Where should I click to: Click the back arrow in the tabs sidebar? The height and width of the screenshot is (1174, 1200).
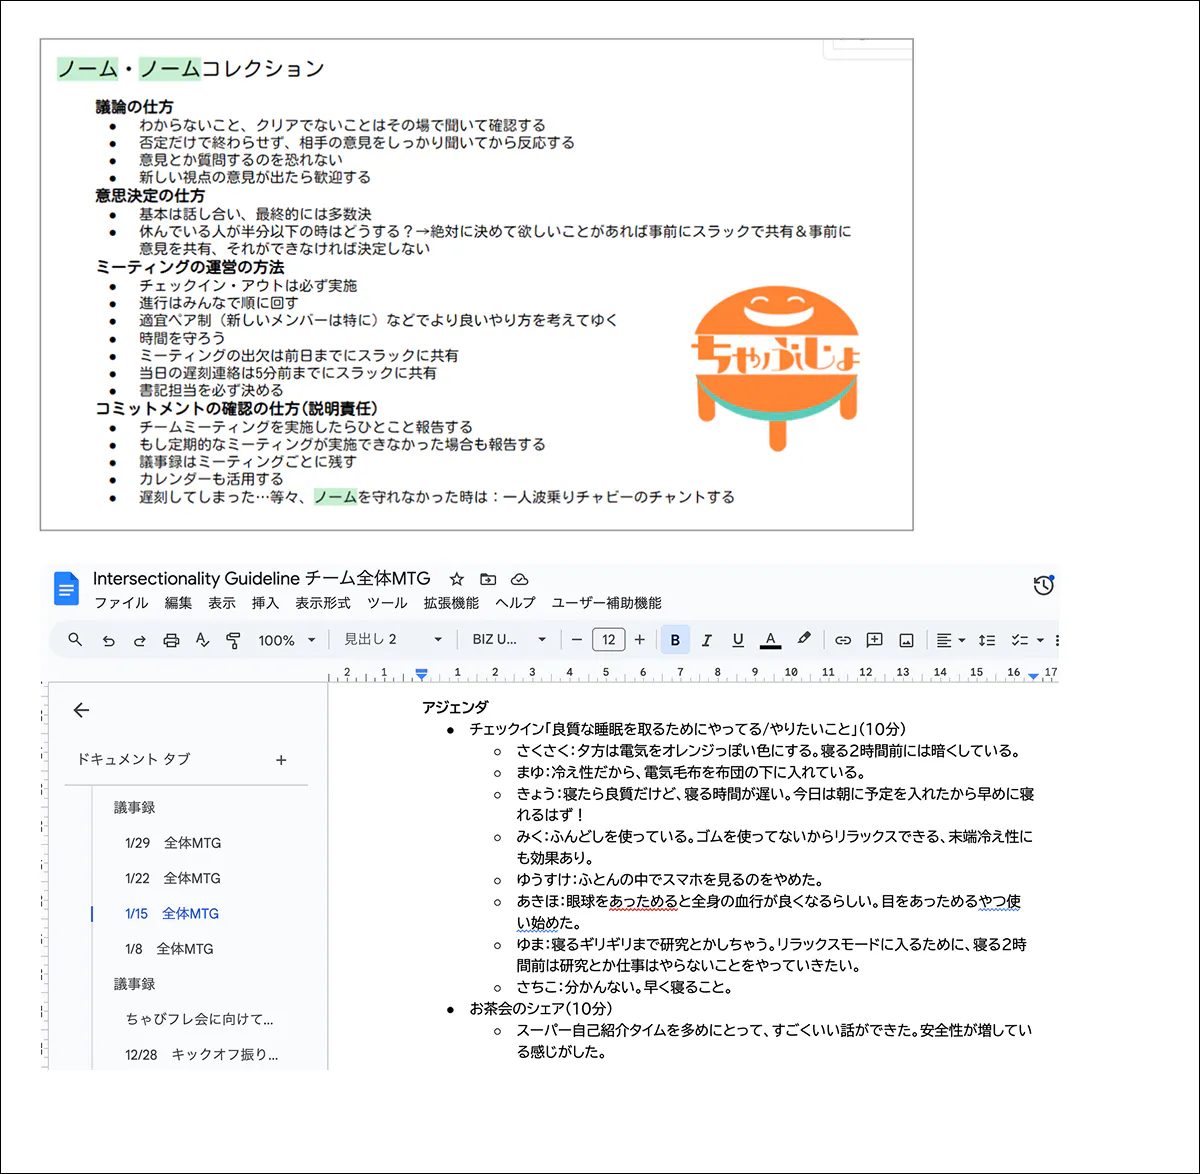click(82, 710)
